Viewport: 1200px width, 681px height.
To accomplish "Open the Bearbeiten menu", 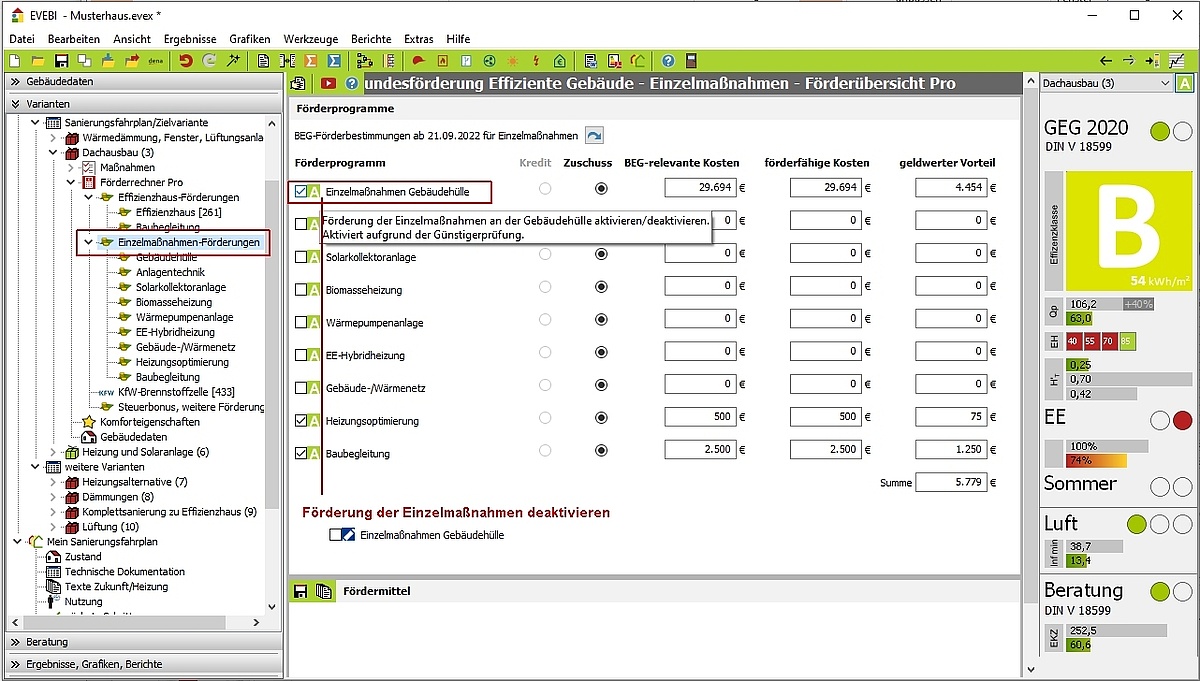I will [74, 39].
